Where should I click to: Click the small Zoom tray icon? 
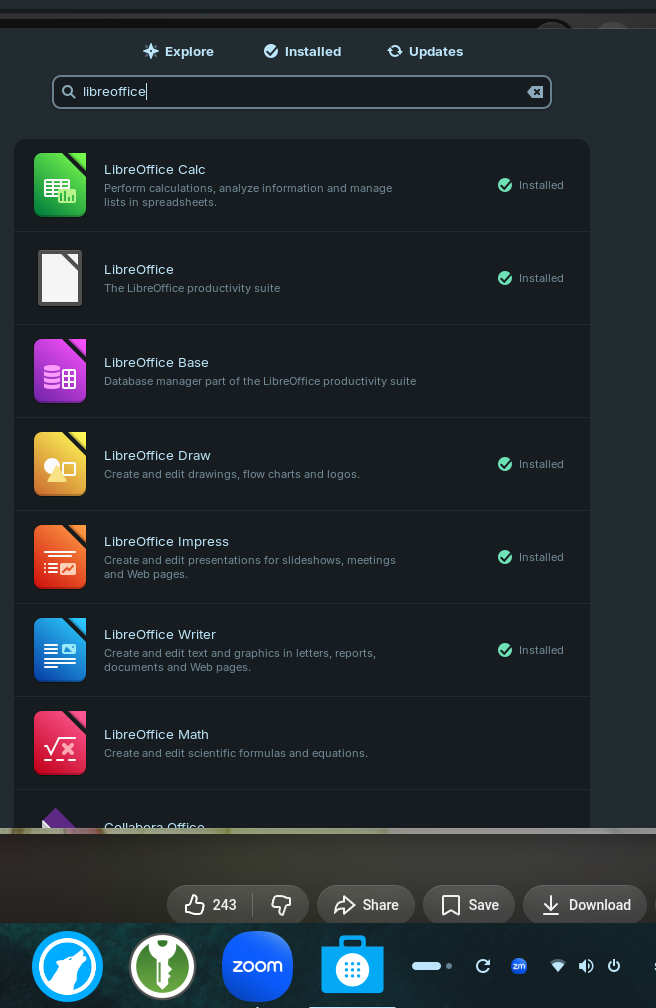pyautogui.click(x=519, y=966)
